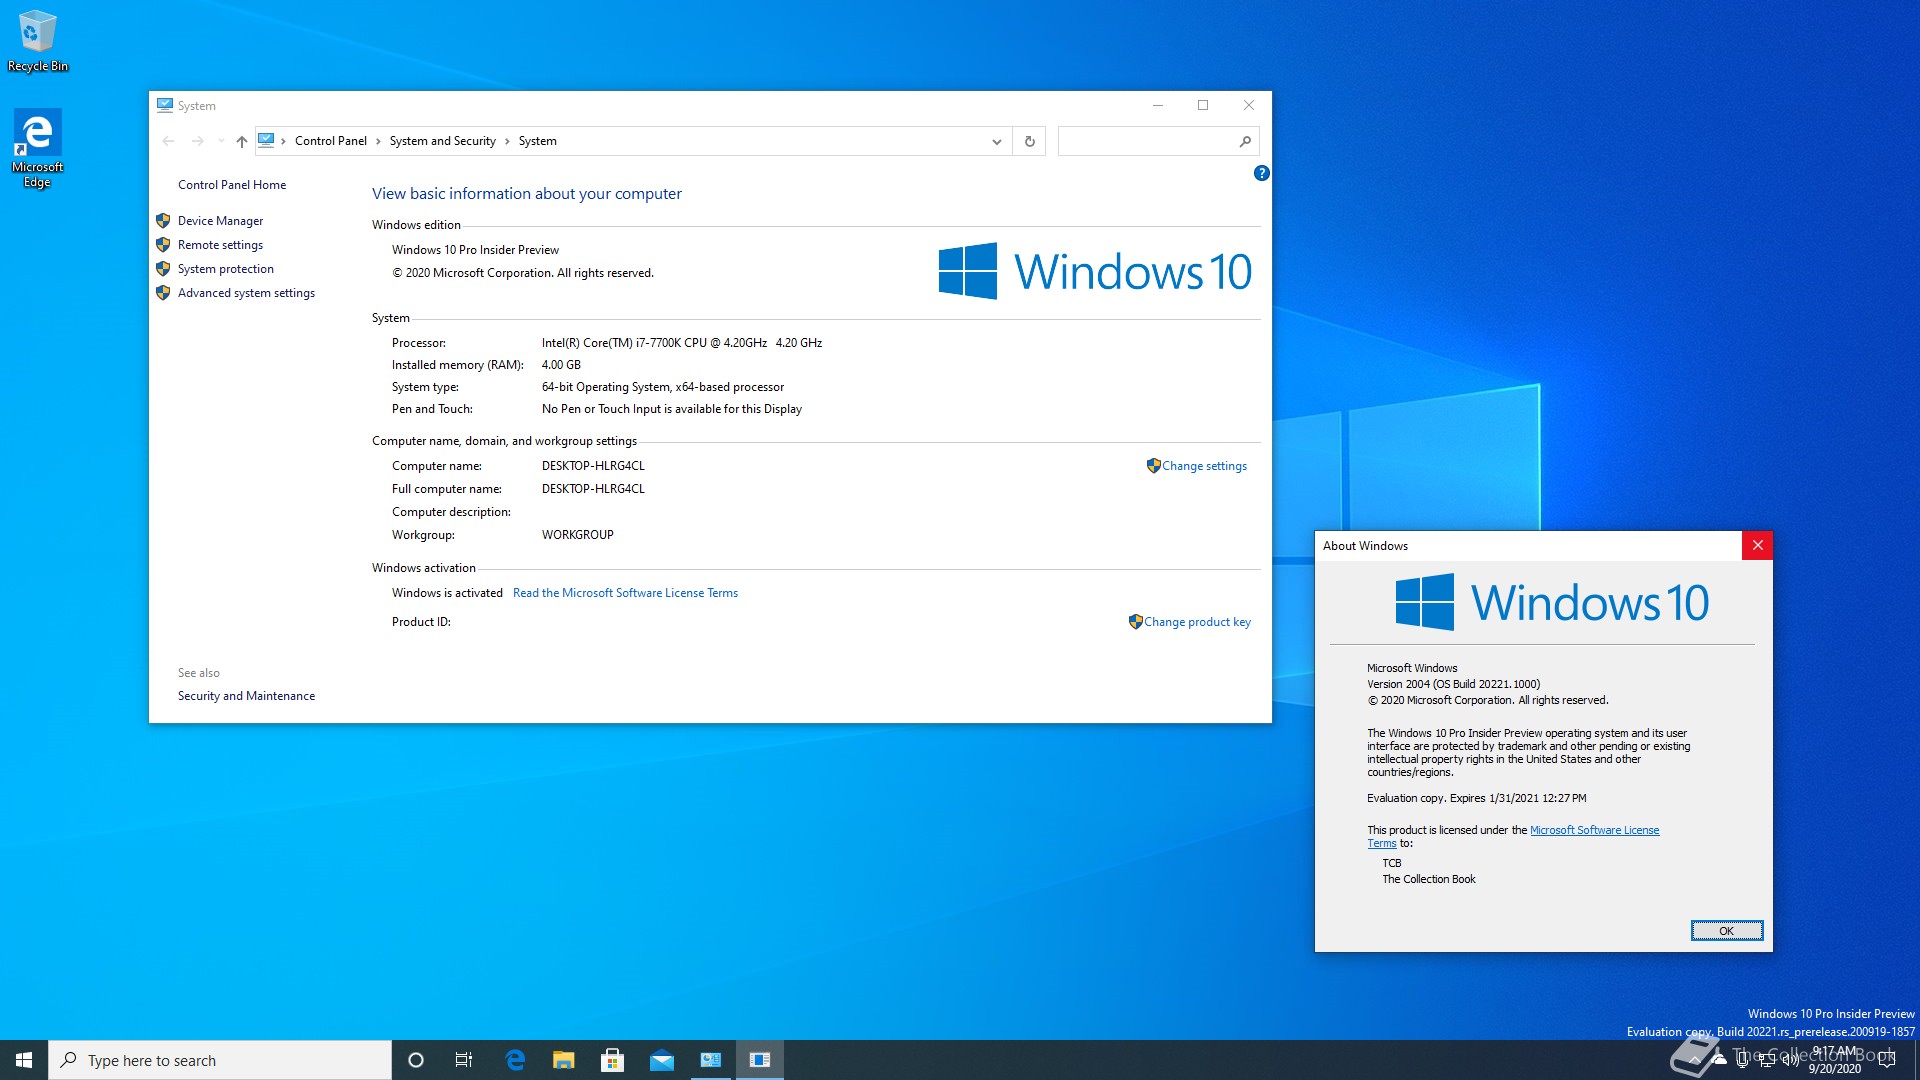Open File Explorer from taskbar
Image resolution: width=1920 pixels, height=1080 pixels.
click(564, 1060)
